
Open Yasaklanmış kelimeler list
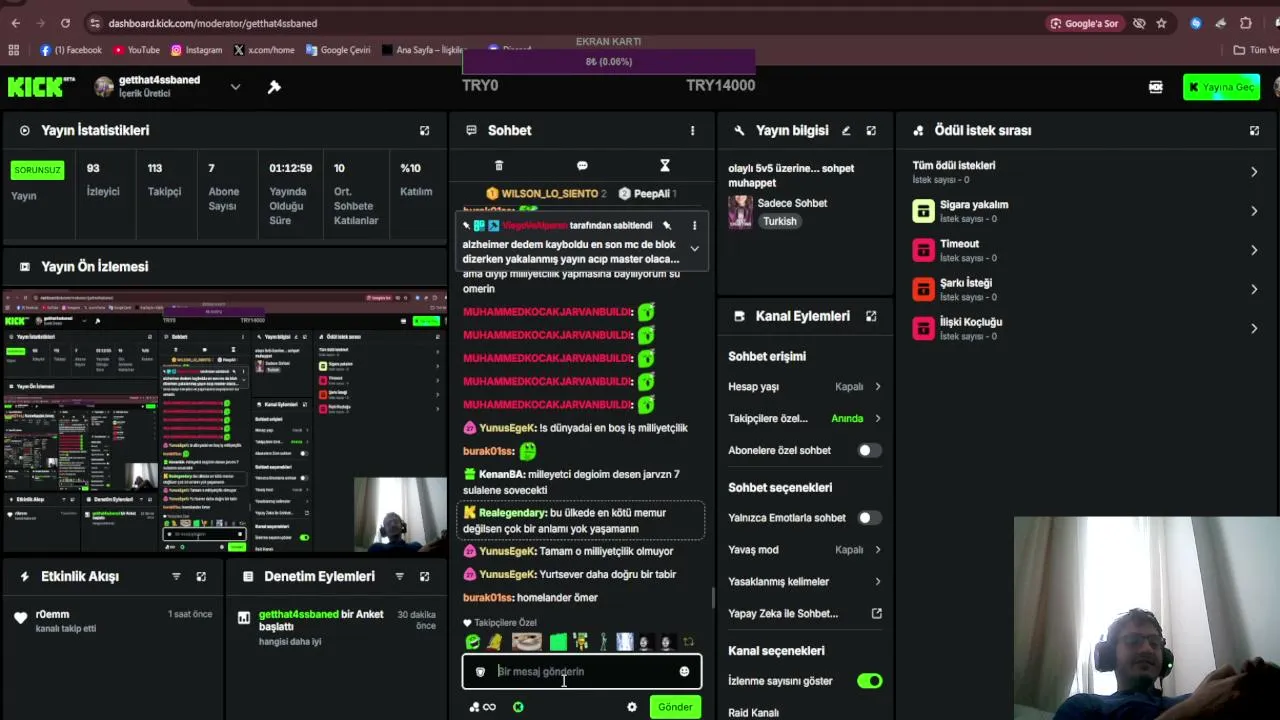tap(804, 582)
